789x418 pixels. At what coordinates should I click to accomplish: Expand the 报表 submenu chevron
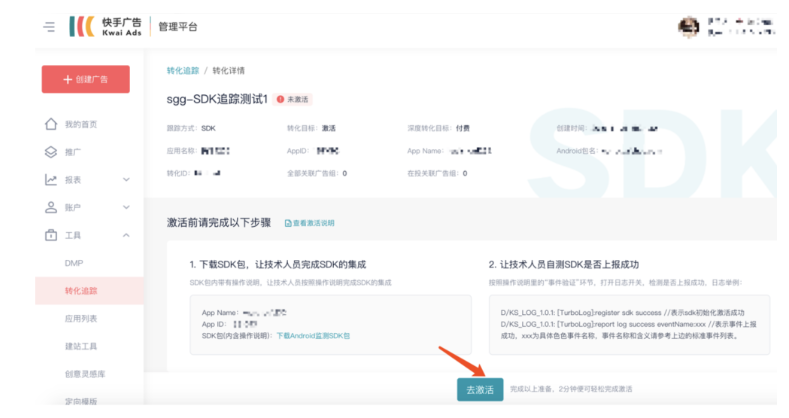126,180
